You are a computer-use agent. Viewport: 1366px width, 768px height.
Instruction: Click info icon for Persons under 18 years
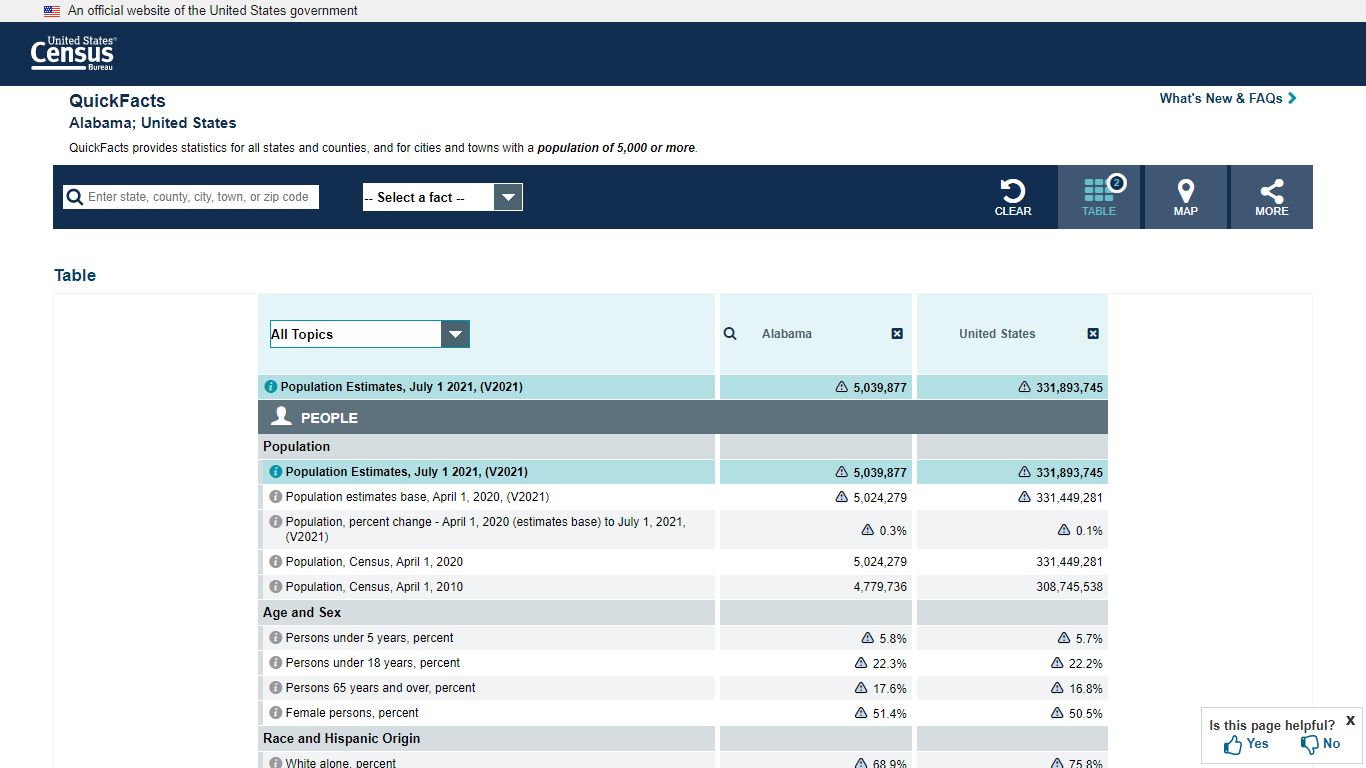(x=276, y=663)
